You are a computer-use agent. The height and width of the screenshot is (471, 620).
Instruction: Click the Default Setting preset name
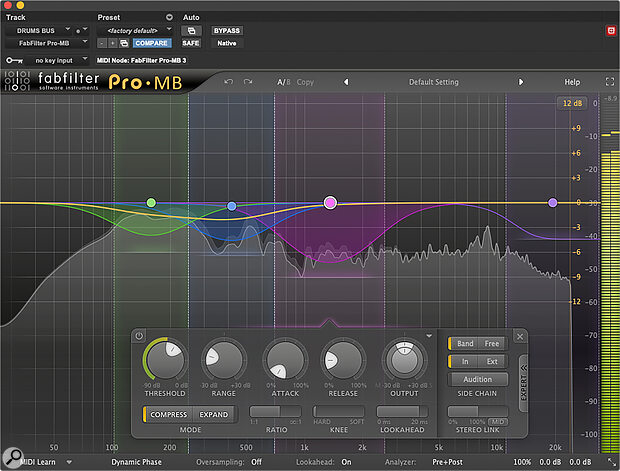click(434, 82)
